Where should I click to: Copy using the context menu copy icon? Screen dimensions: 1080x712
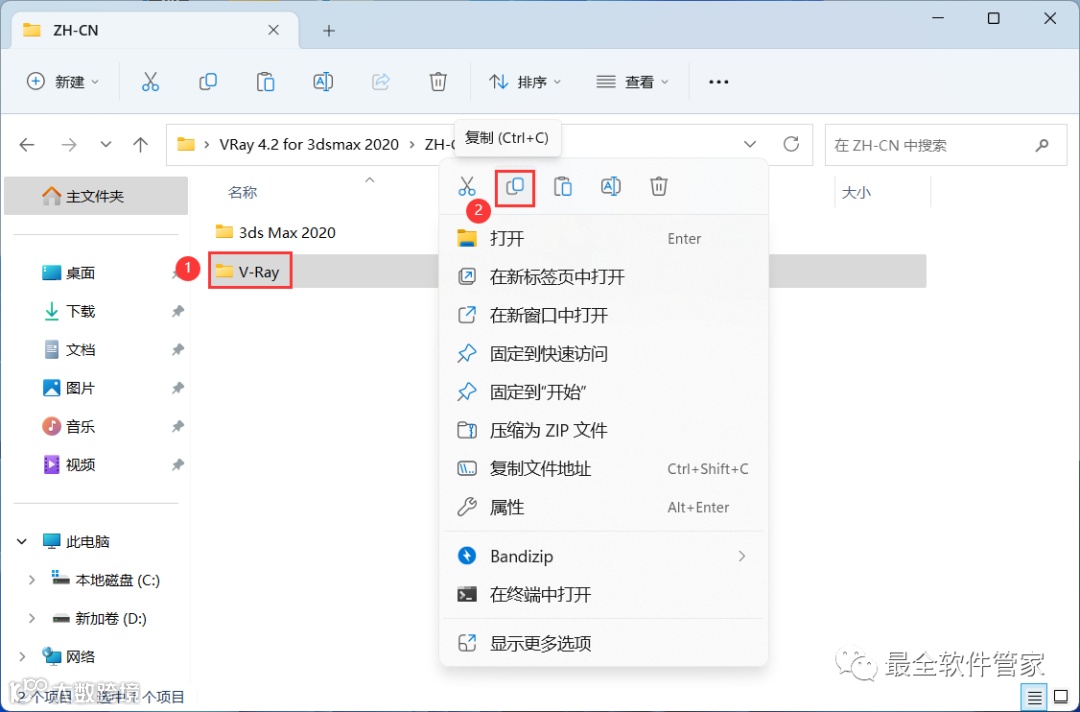[515, 187]
